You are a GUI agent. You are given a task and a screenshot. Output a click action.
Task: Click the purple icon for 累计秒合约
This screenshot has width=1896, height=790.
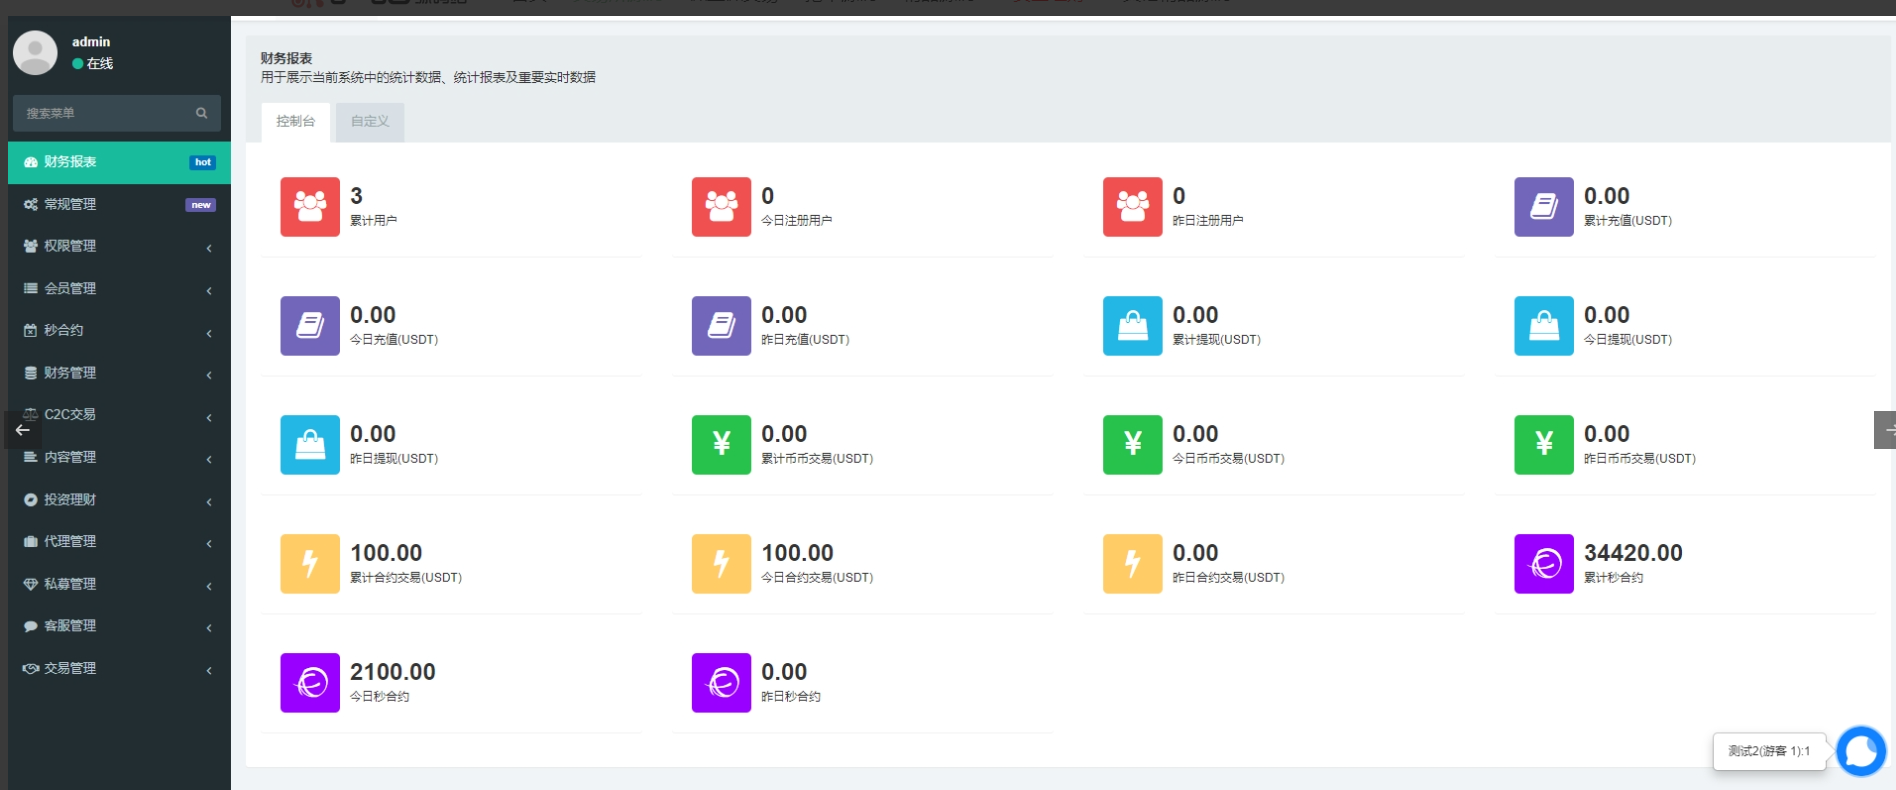tap(1543, 564)
